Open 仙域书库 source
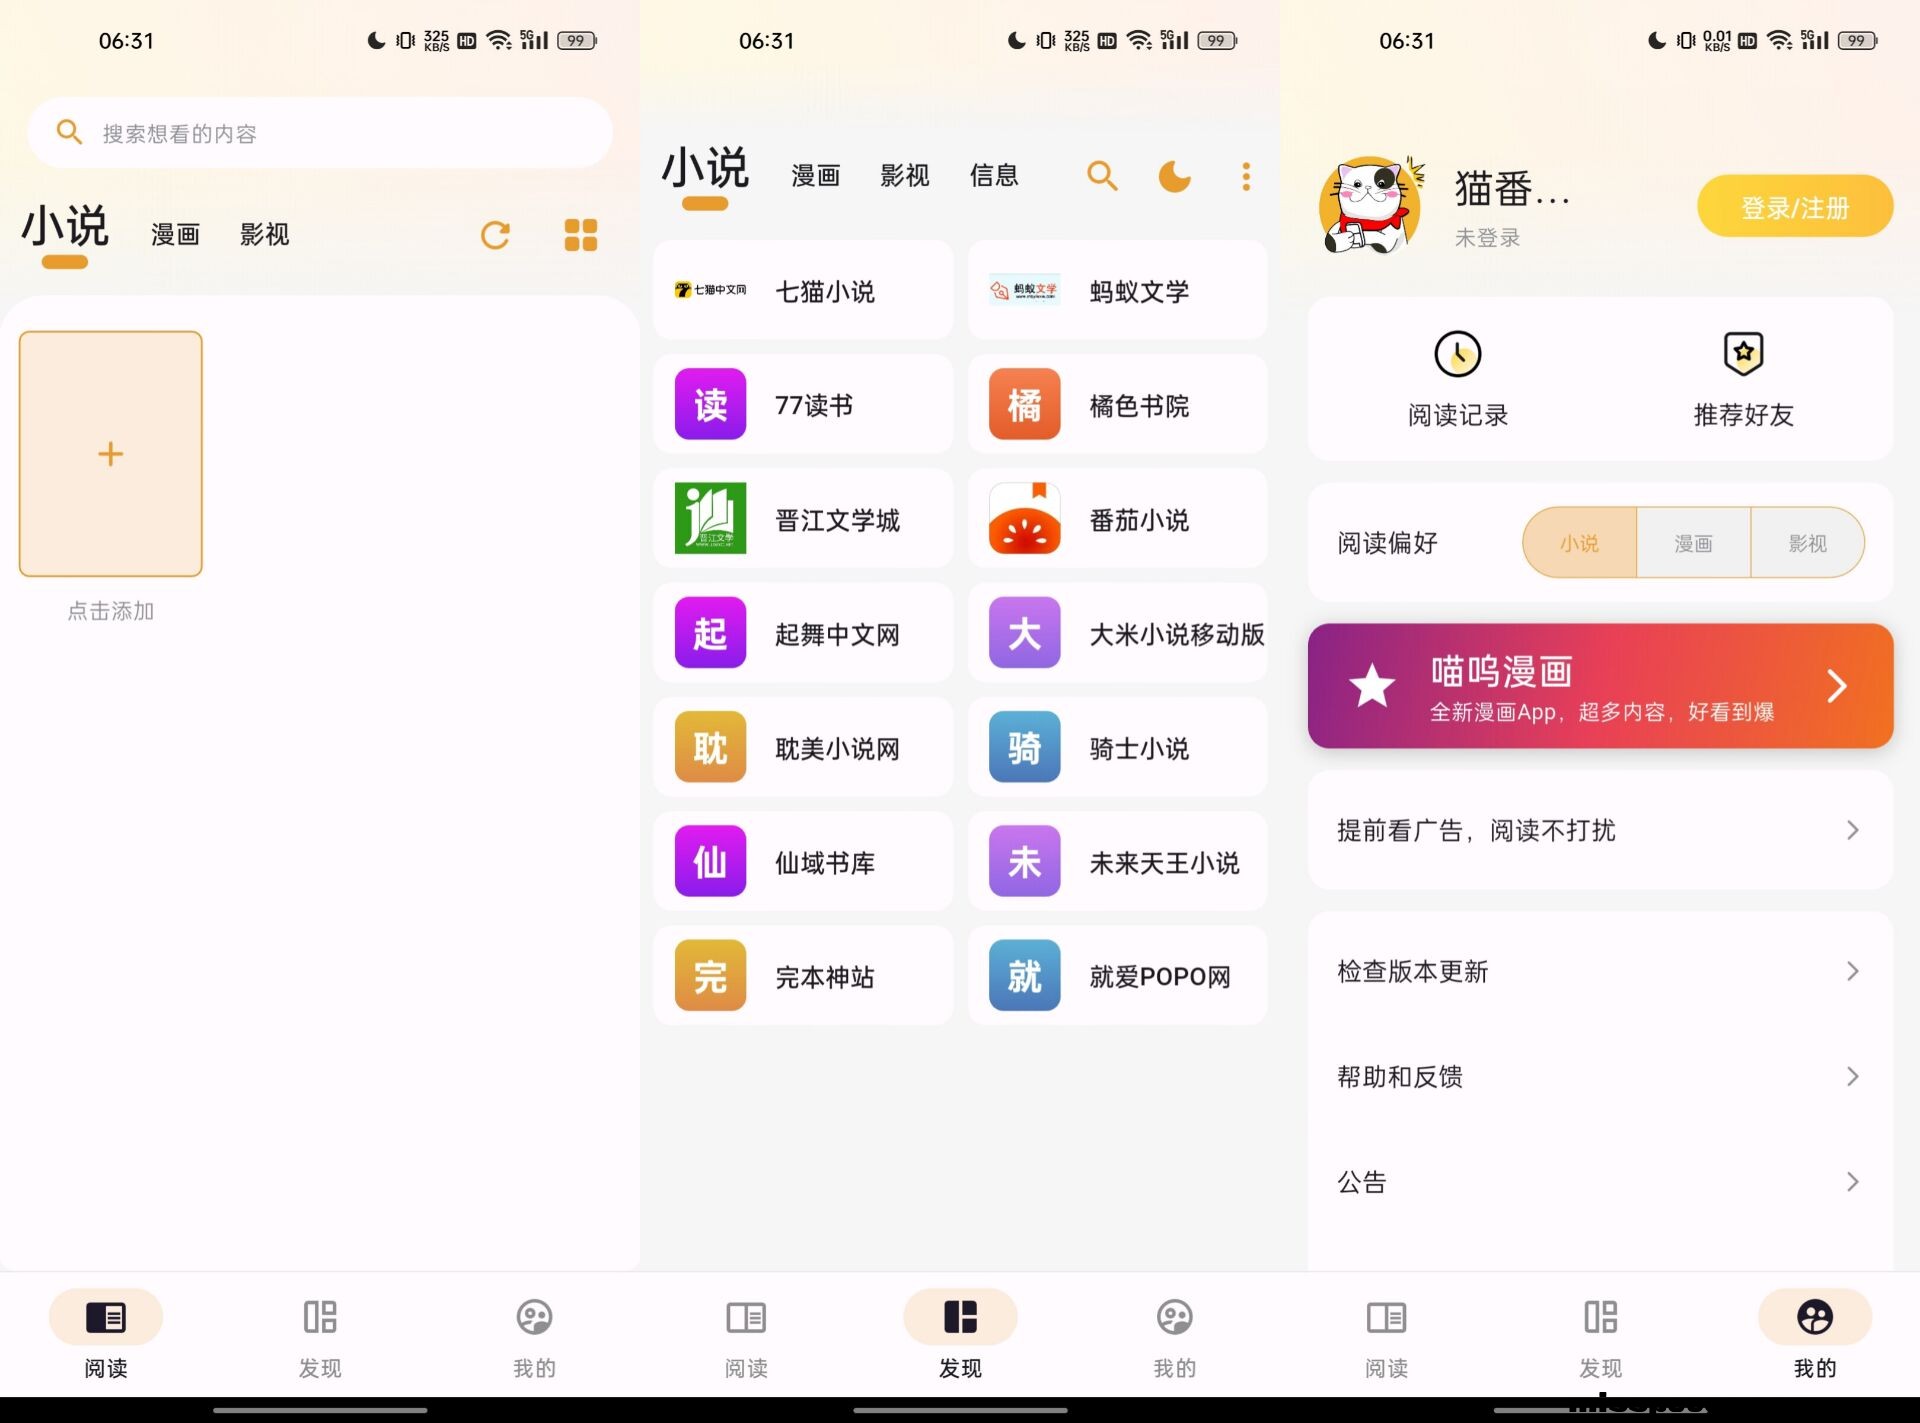The image size is (1920, 1423). [x=803, y=861]
